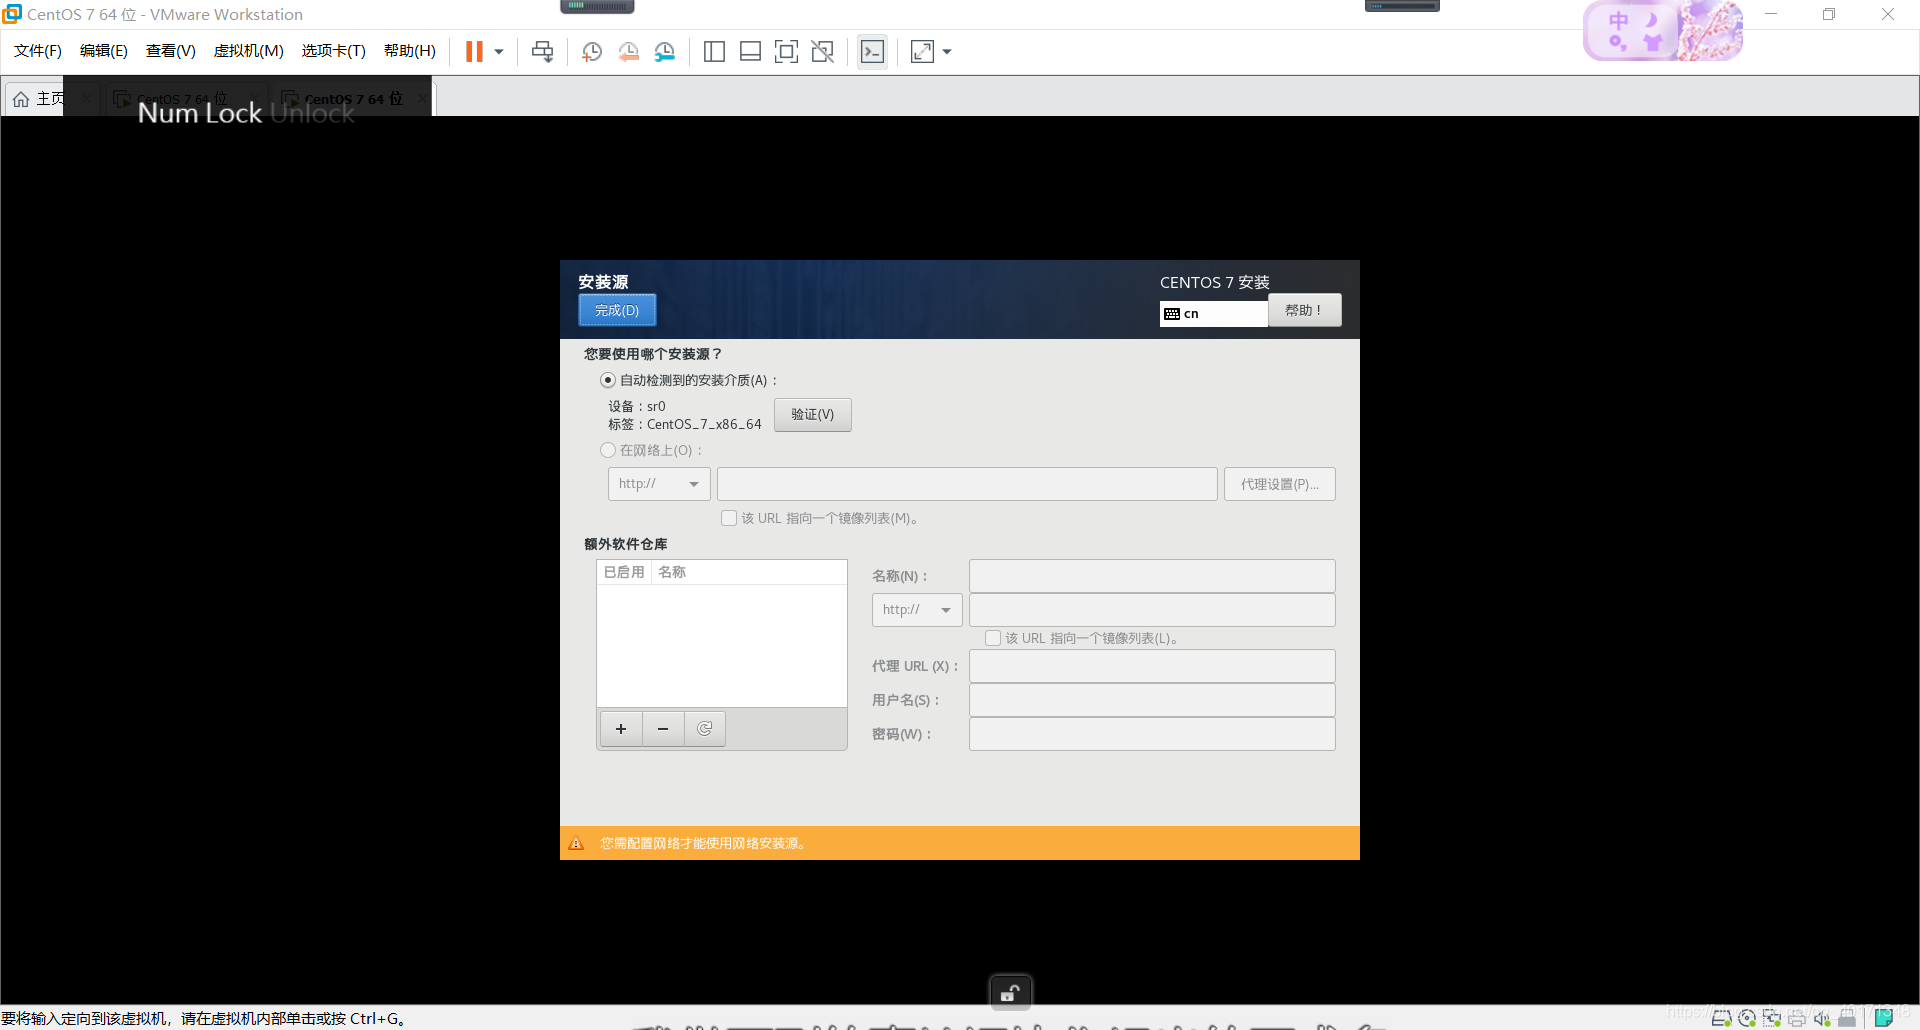Open the http:// protocol dropdown for network source
The width and height of the screenshot is (1920, 1030).
click(x=659, y=484)
